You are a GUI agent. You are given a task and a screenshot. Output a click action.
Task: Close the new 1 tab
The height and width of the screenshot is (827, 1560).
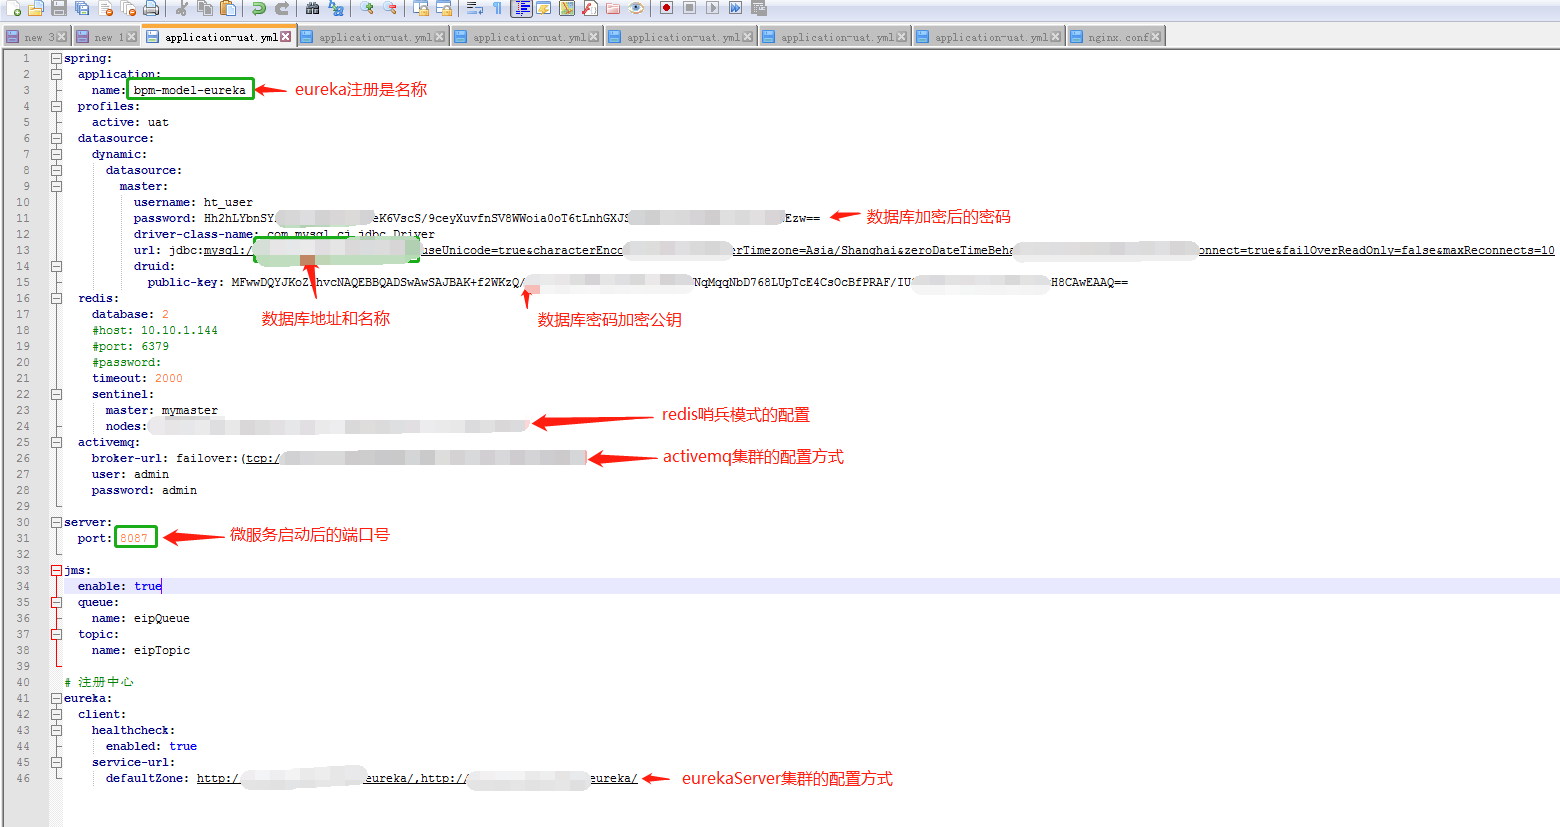click(132, 37)
